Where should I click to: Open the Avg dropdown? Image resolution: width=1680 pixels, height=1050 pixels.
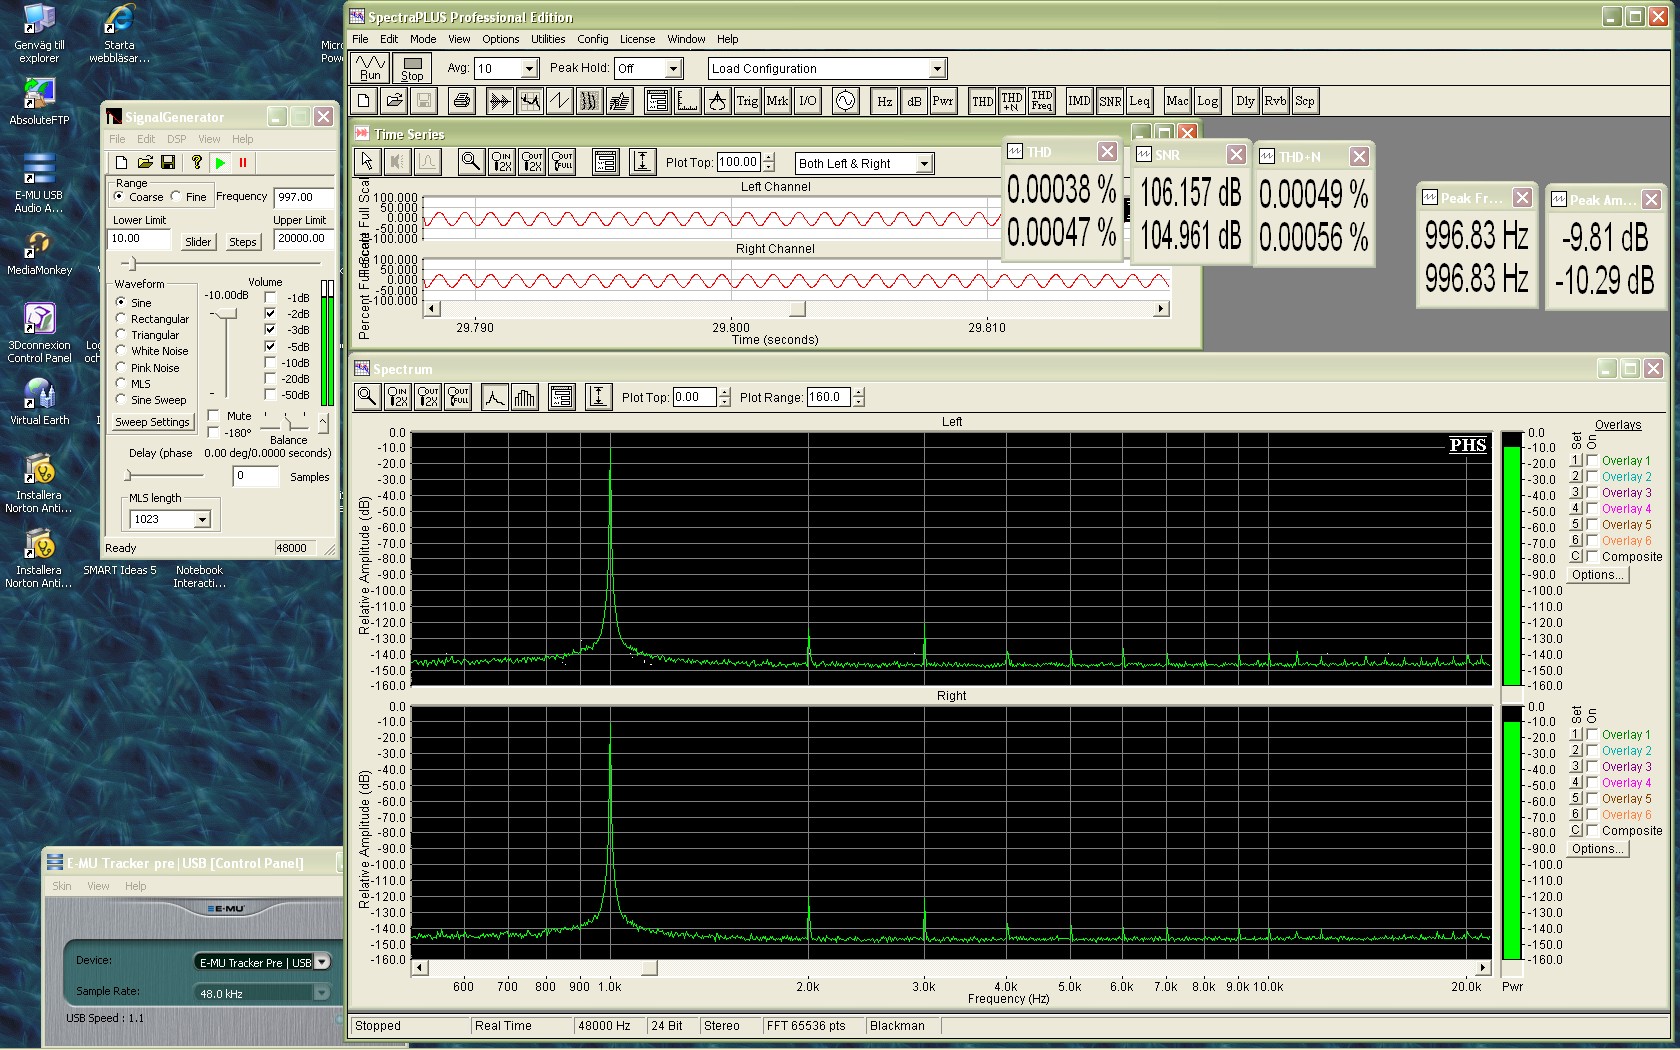[530, 68]
